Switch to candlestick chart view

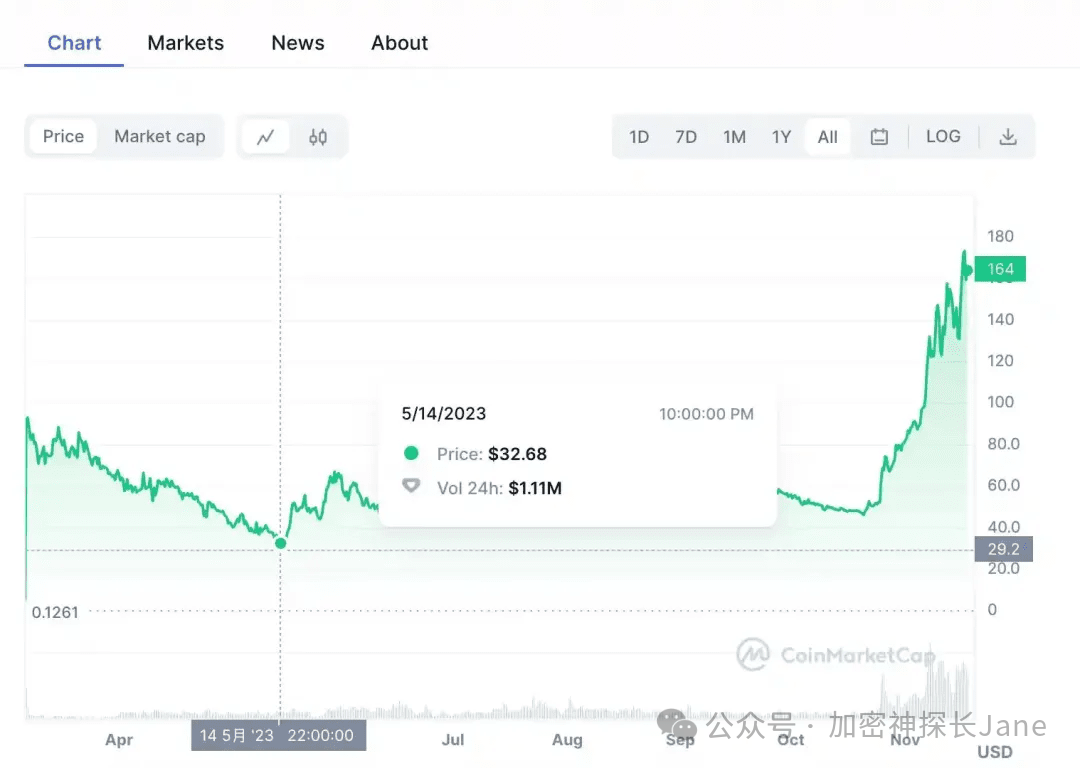tap(318, 136)
